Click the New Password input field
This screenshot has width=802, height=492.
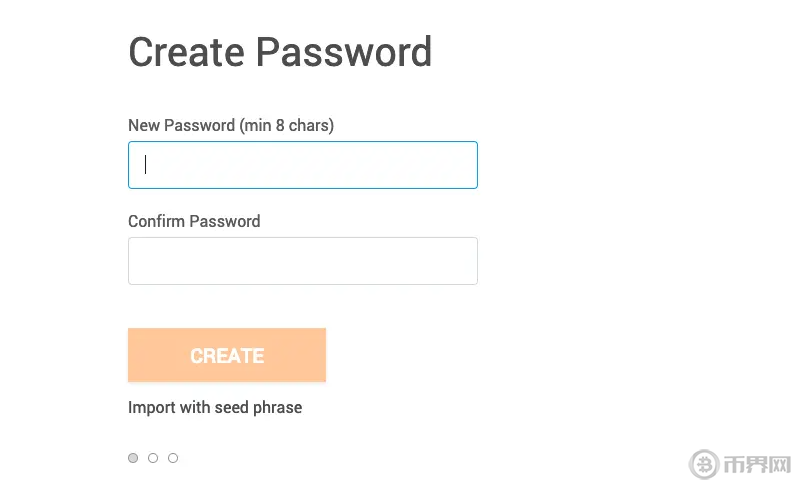[x=302, y=165]
